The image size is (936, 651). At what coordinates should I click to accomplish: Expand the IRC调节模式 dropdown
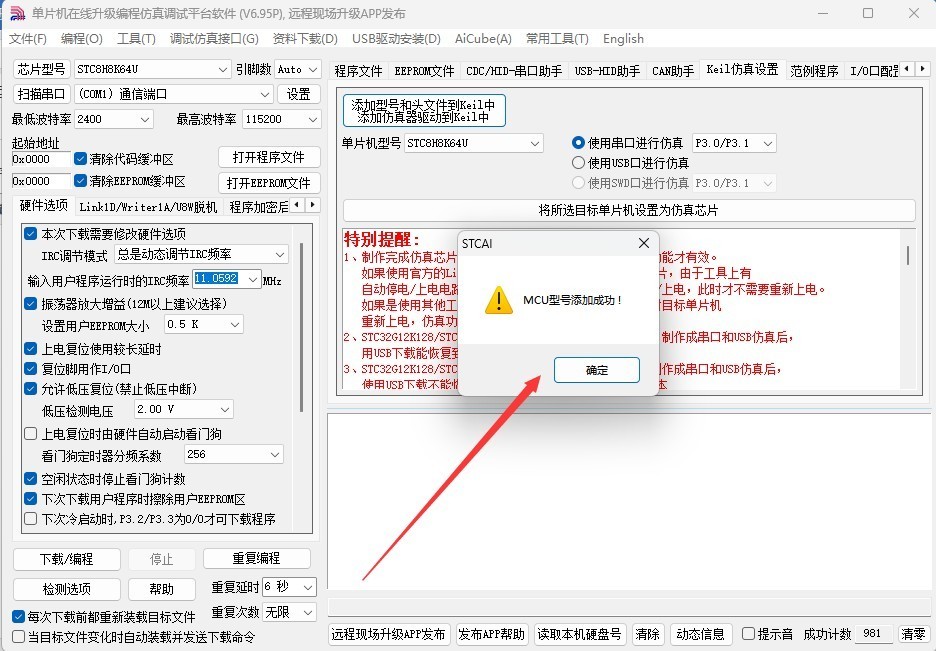tap(201, 254)
